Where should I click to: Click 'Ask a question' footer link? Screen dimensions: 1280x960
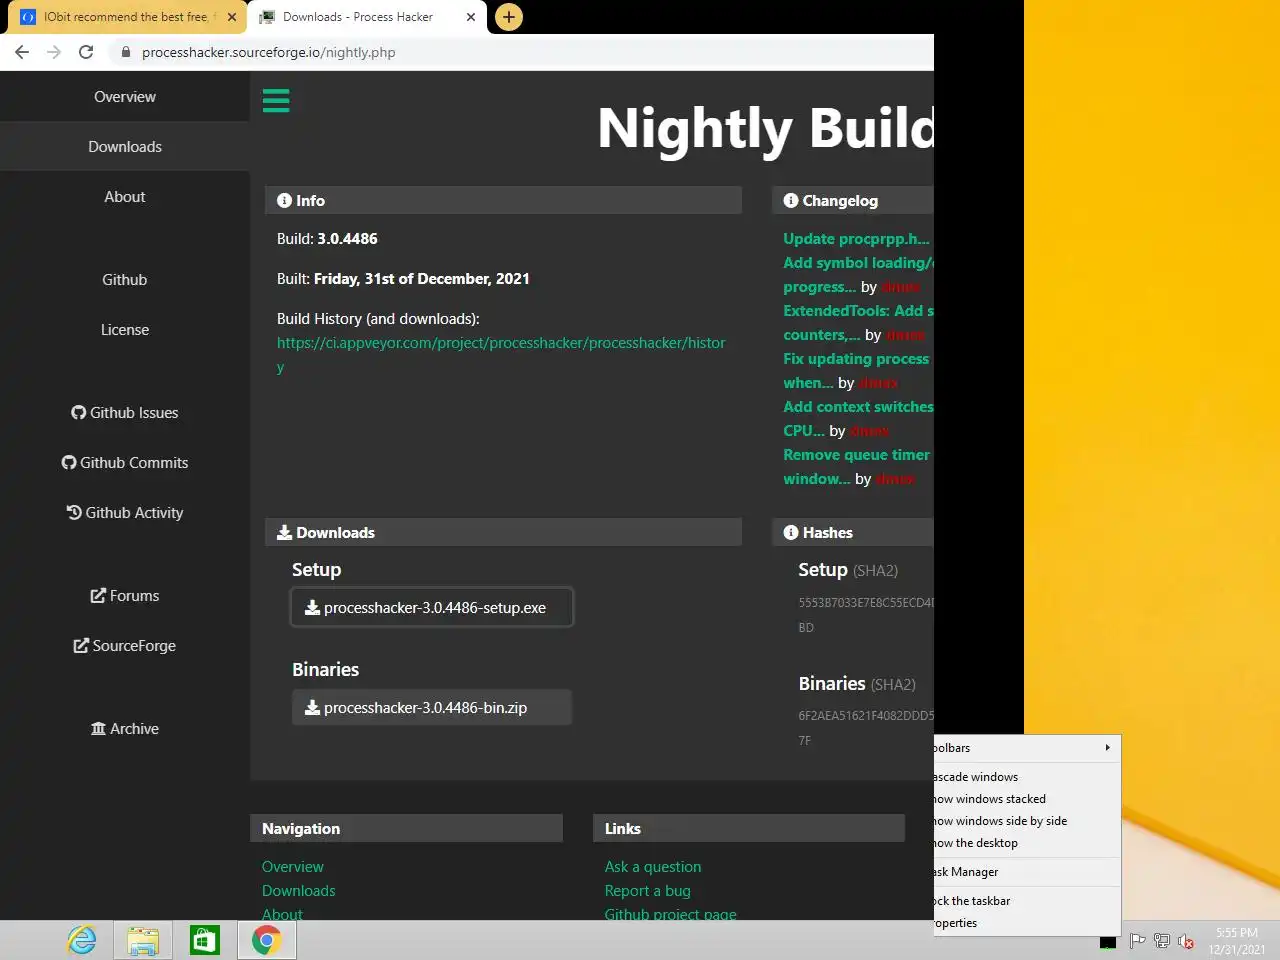(x=653, y=866)
